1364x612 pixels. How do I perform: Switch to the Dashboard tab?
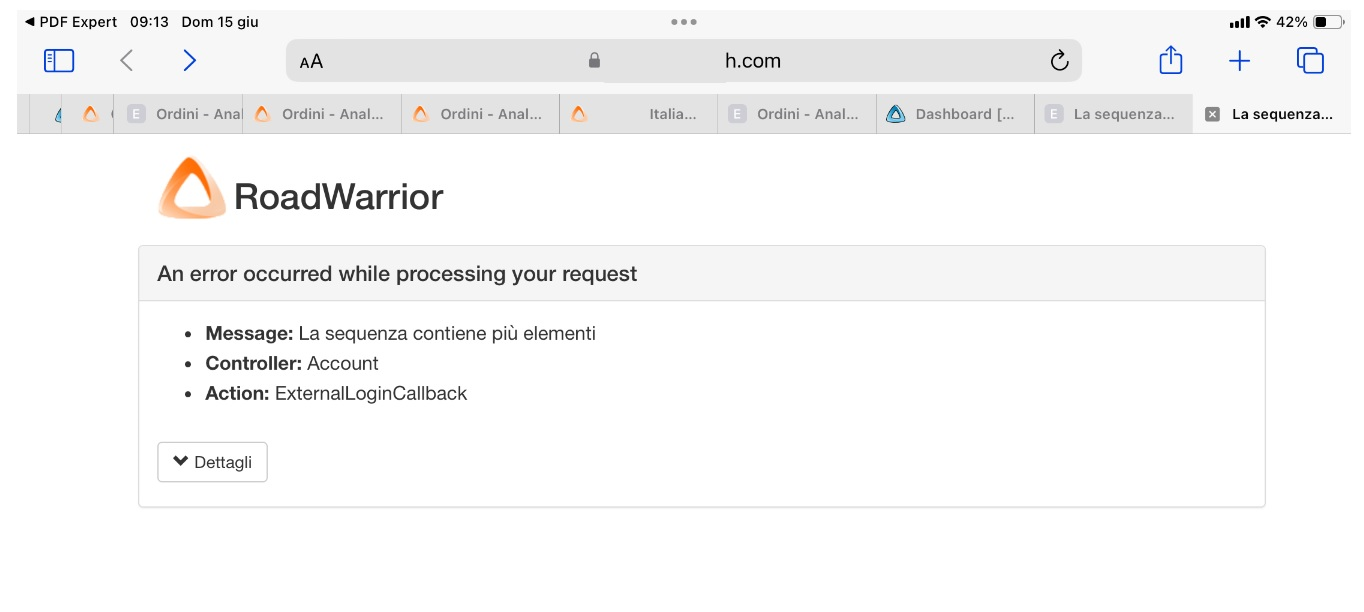click(x=954, y=114)
